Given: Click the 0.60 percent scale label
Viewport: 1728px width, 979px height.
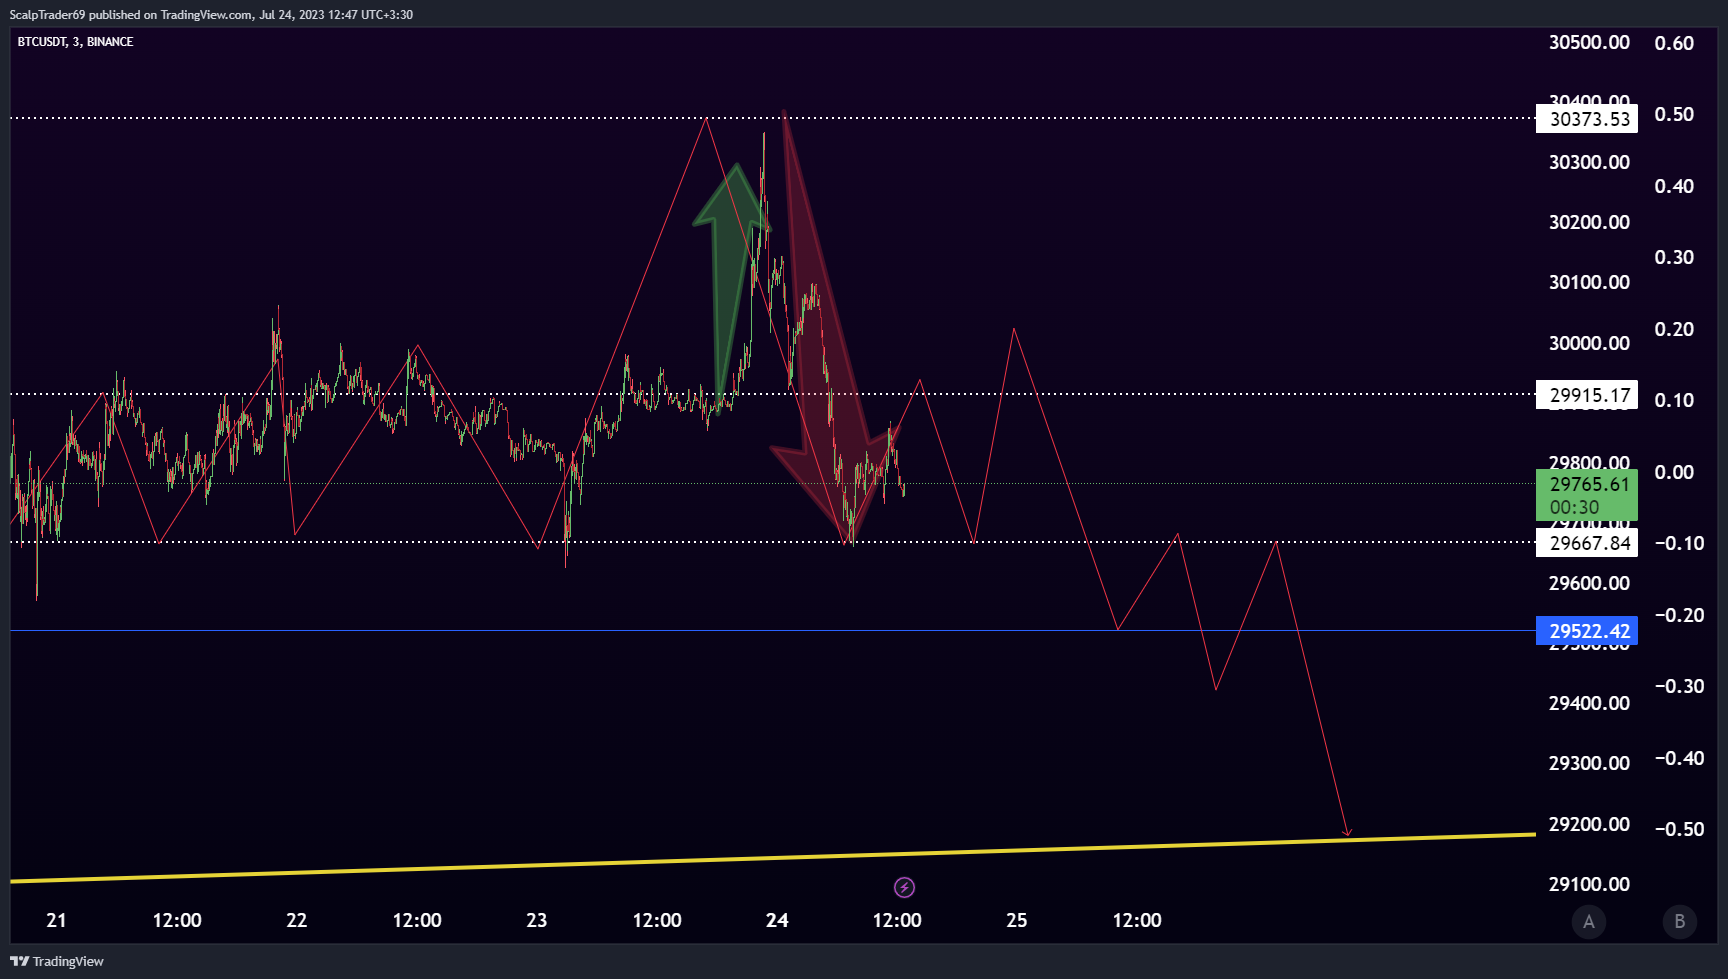Looking at the screenshot, I should click(x=1674, y=43).
